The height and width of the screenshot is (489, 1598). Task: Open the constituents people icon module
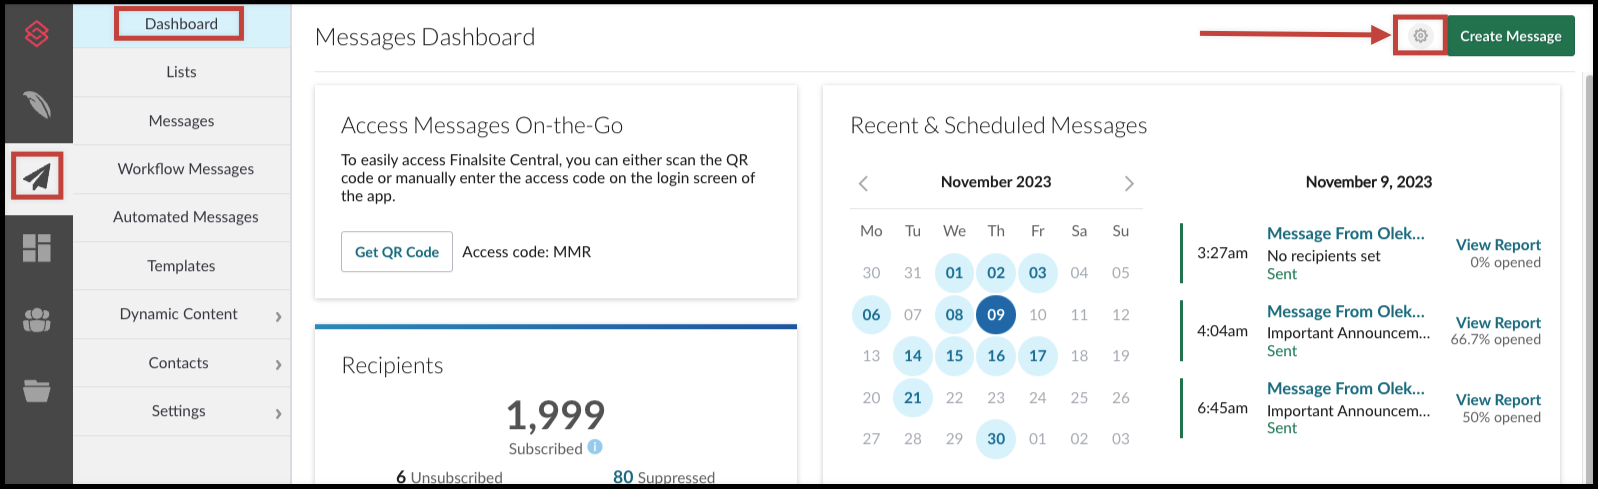[x=37, y=320]
